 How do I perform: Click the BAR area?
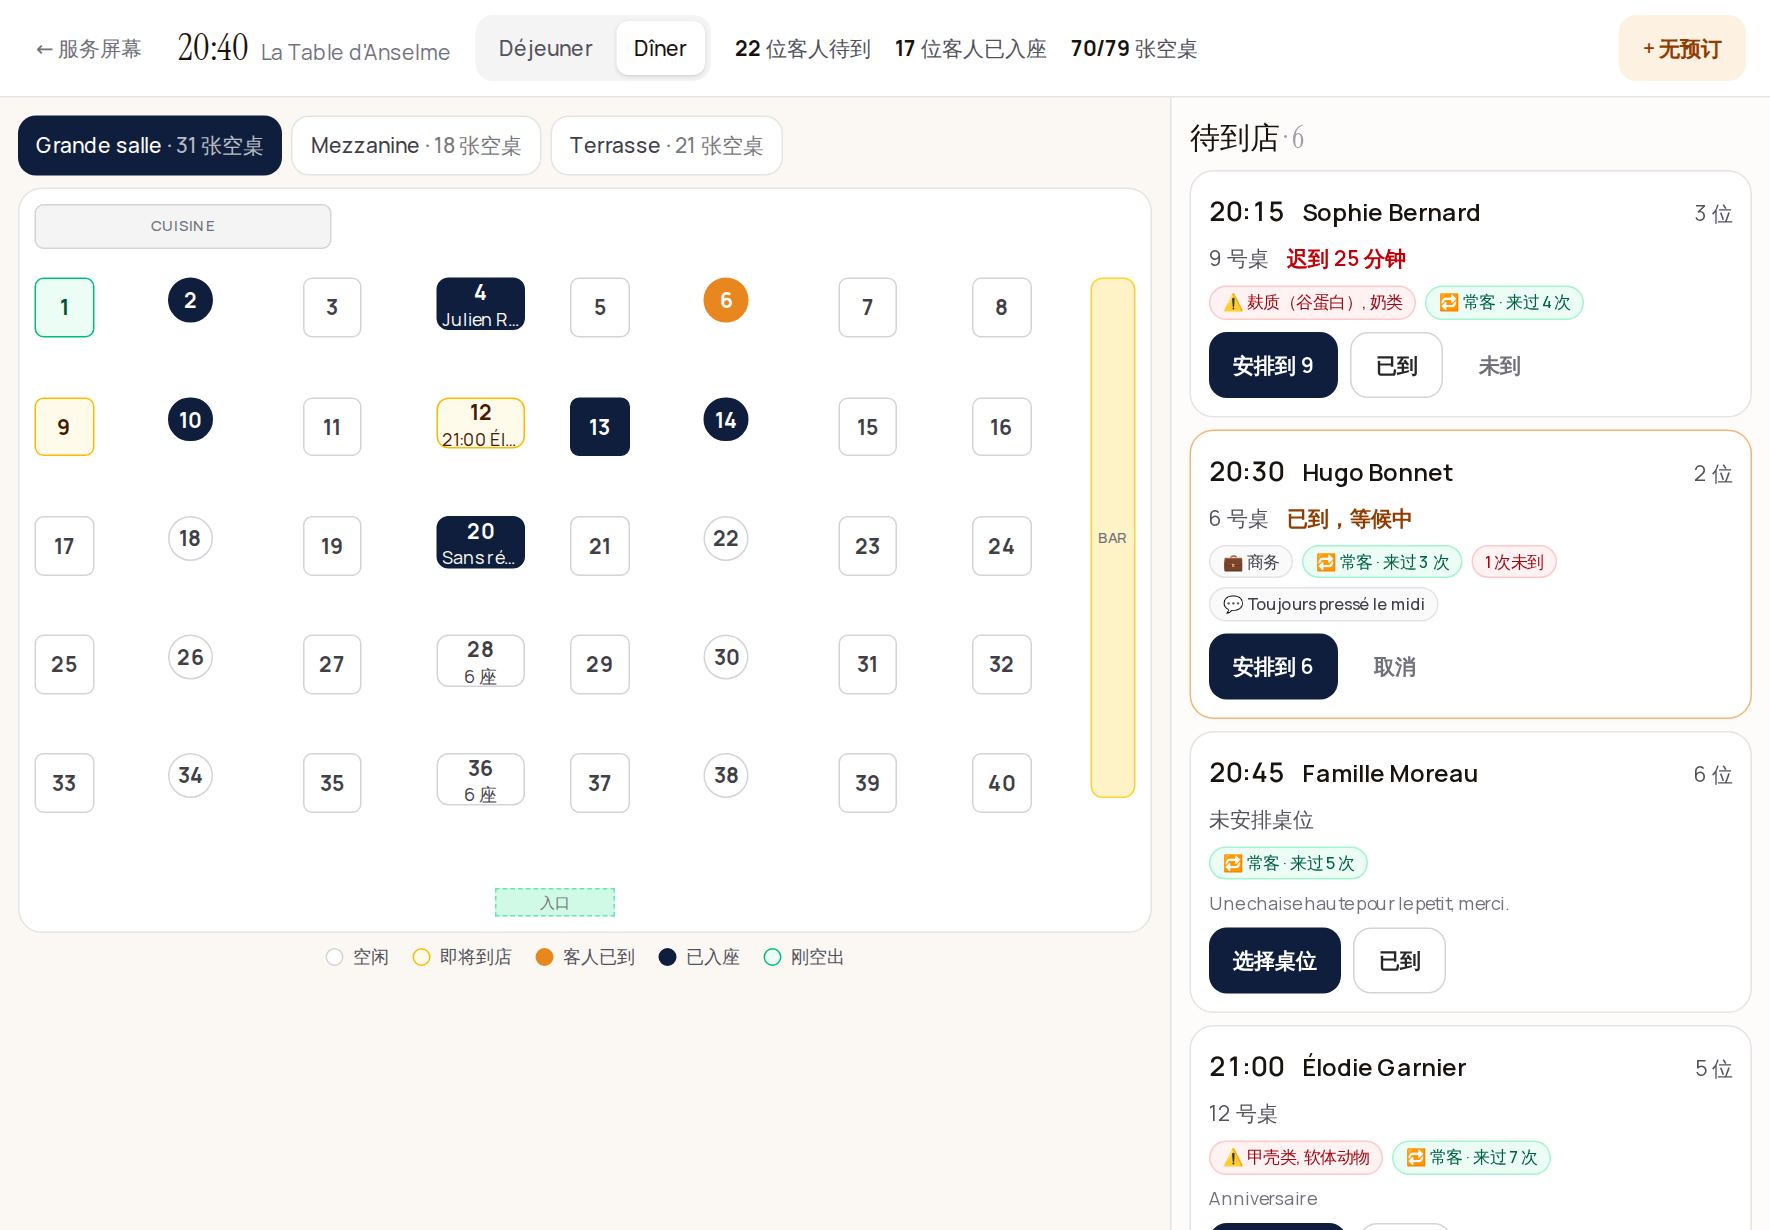pos(1113,538)
